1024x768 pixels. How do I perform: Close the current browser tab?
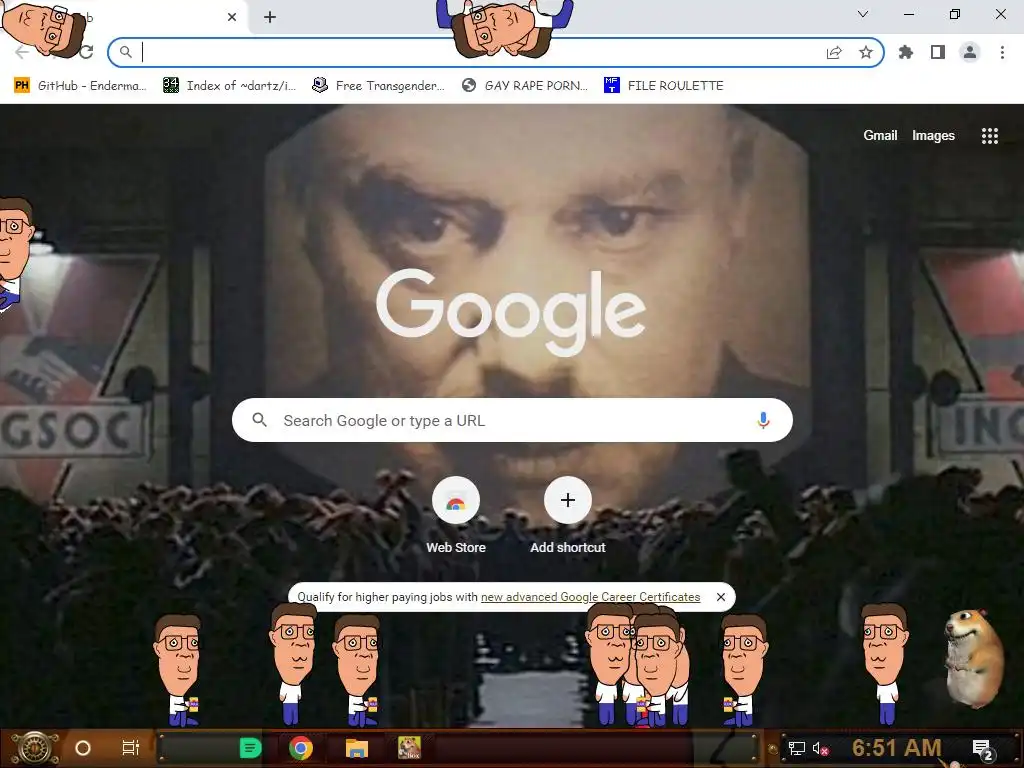click(x=232, y=17)
